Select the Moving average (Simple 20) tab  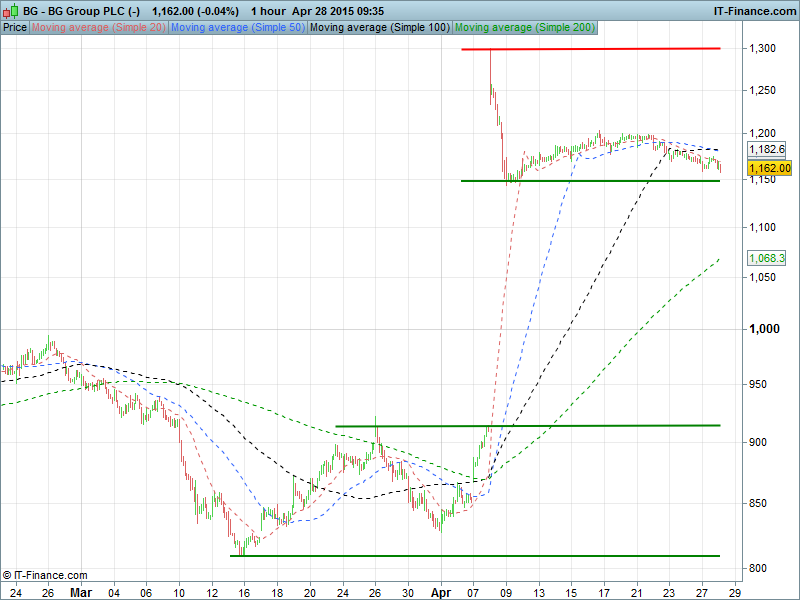99,27
